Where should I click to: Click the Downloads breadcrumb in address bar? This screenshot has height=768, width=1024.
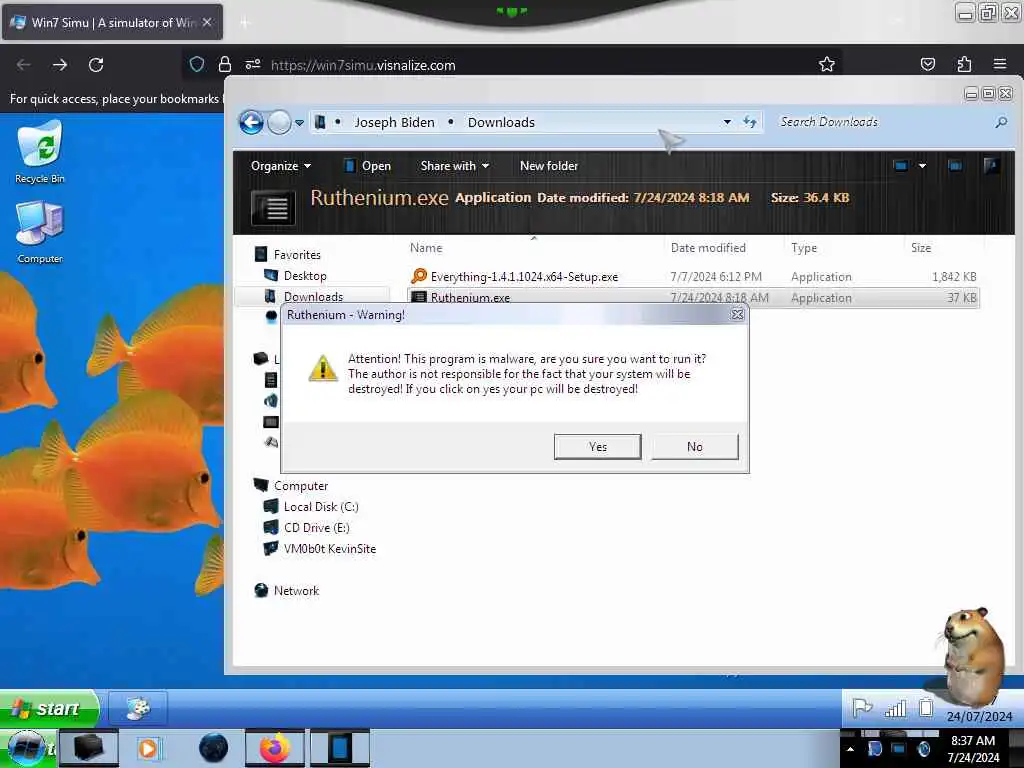pos(501,122)
